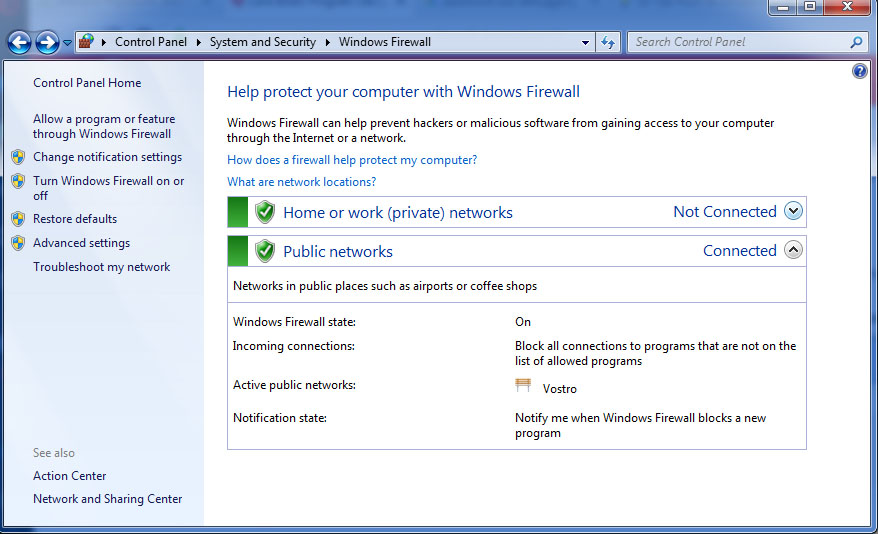Click the magnifier icon in search box
878x534 pixels.
coord(856,42)
